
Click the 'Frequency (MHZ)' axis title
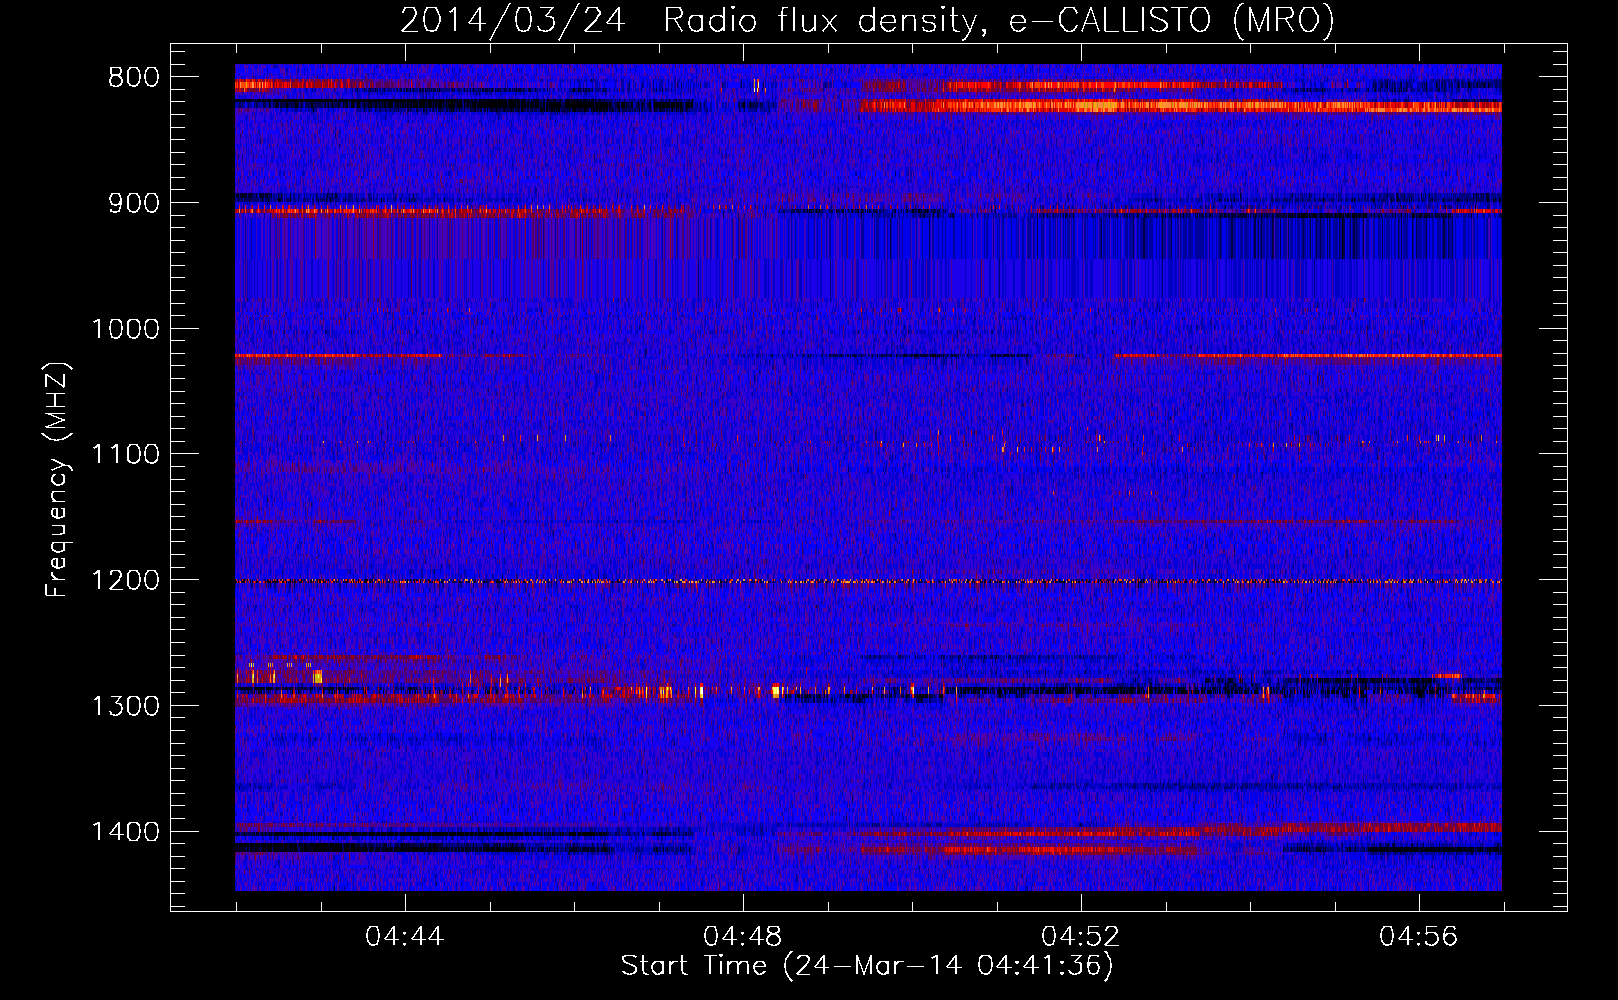tap(58, 479)
